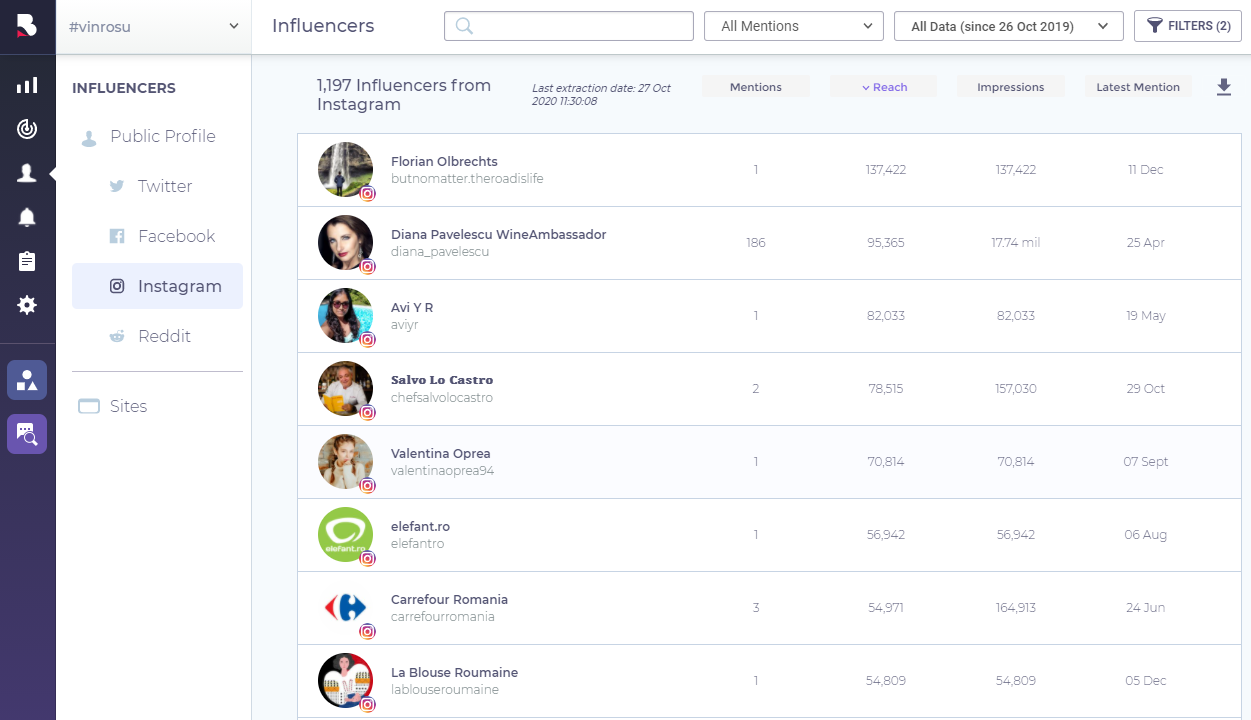Open the clipboard reports icon
The height and width of the screenshot is (720, 1251).
pos(27,261)
